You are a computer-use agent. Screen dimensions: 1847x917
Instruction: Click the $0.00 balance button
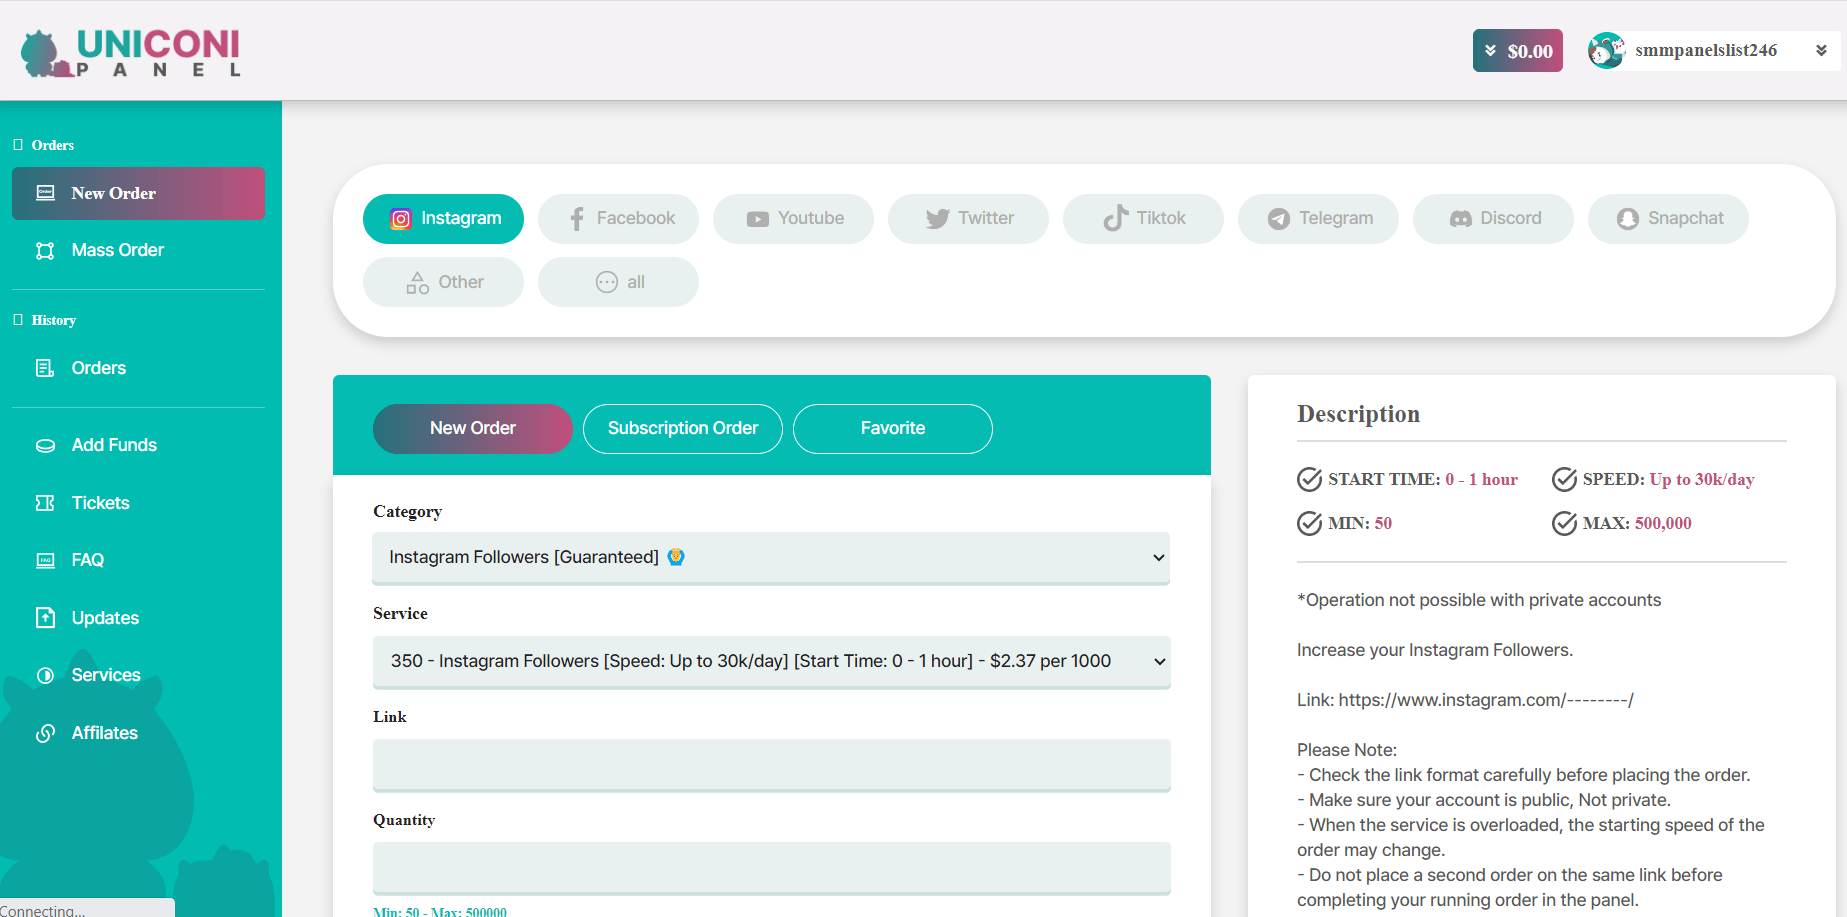(x=1517, y=51)
